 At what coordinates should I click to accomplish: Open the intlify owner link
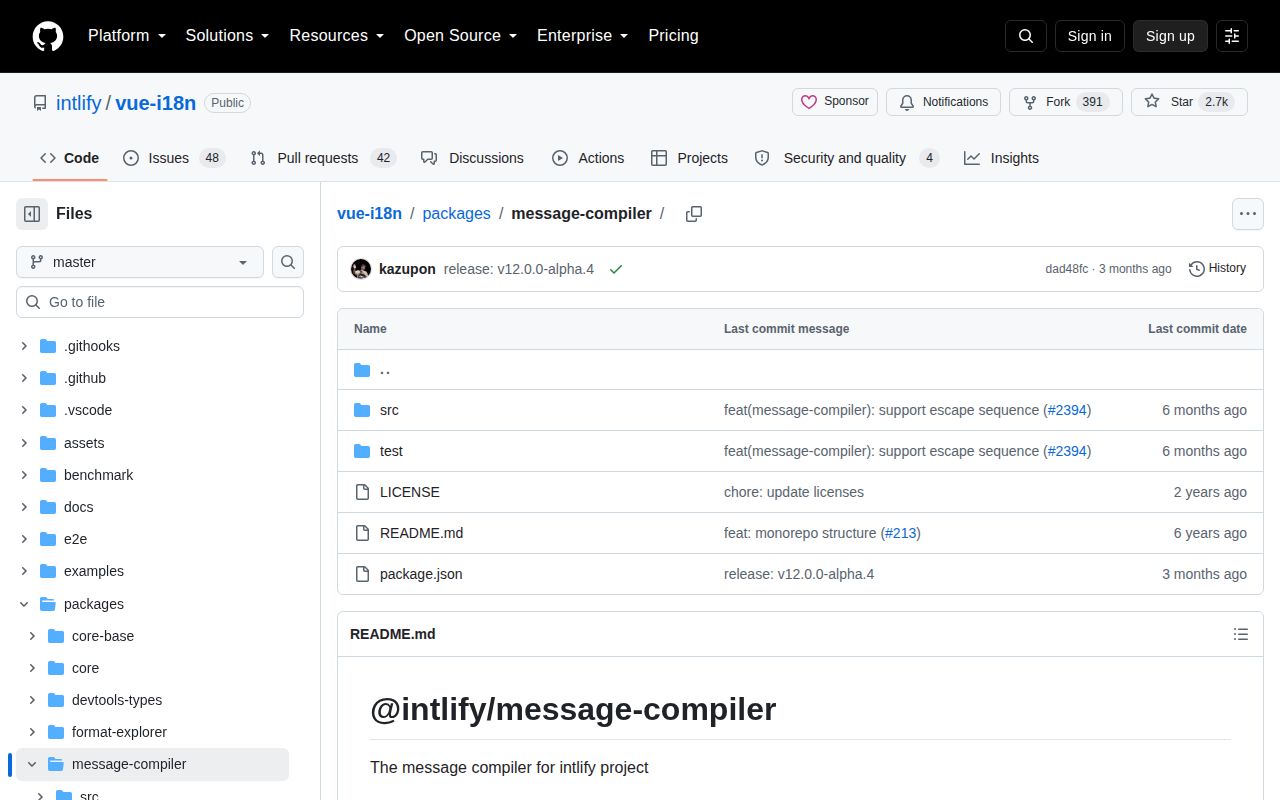[78, 103]
